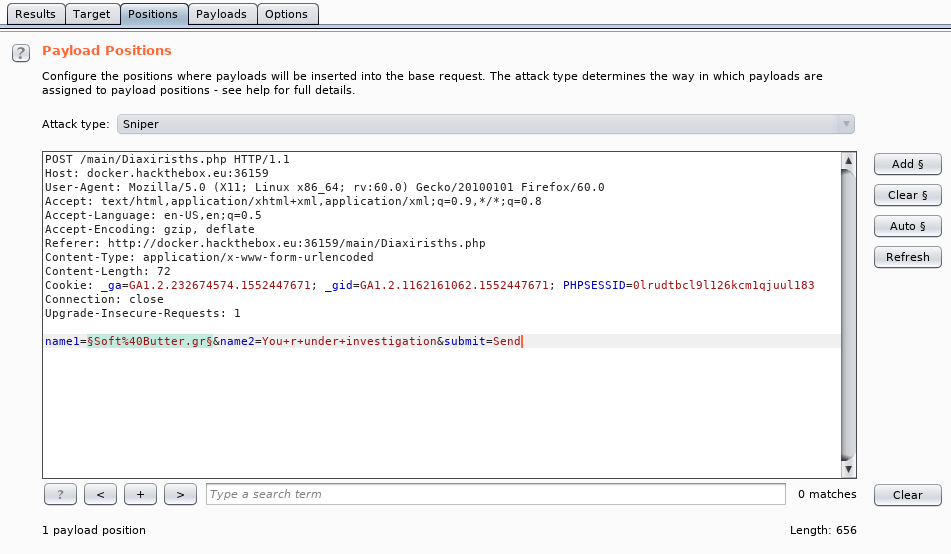Open the Options tab
Viewport: 951px width, 554px height.
click(286, 14)
